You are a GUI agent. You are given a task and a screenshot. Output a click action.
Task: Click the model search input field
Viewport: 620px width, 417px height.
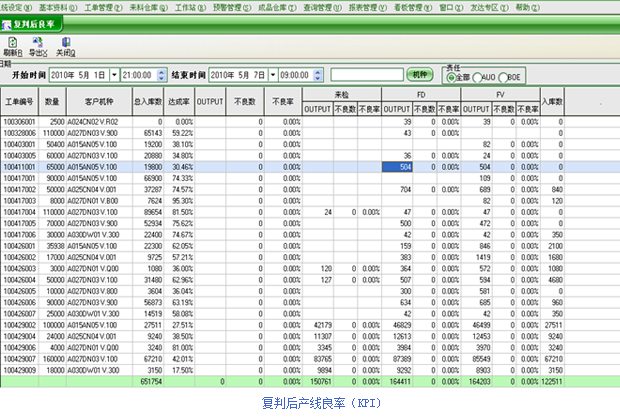tap(366, 75)
